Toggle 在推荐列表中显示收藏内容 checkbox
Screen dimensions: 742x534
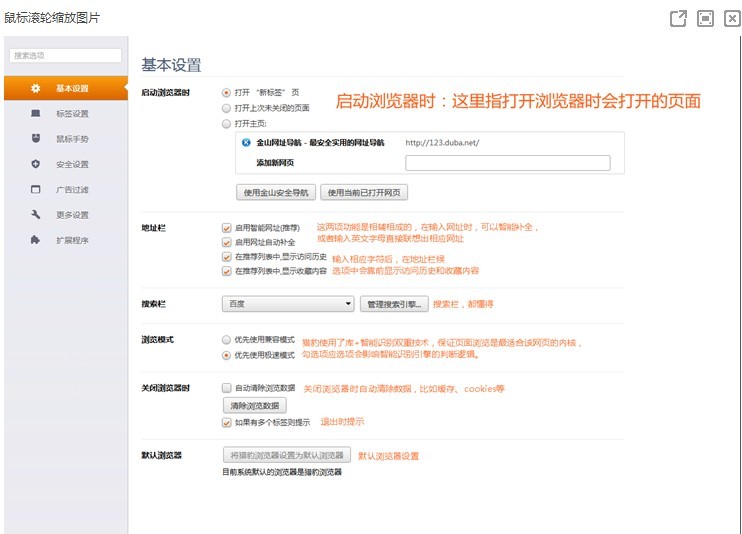[227, 271]
